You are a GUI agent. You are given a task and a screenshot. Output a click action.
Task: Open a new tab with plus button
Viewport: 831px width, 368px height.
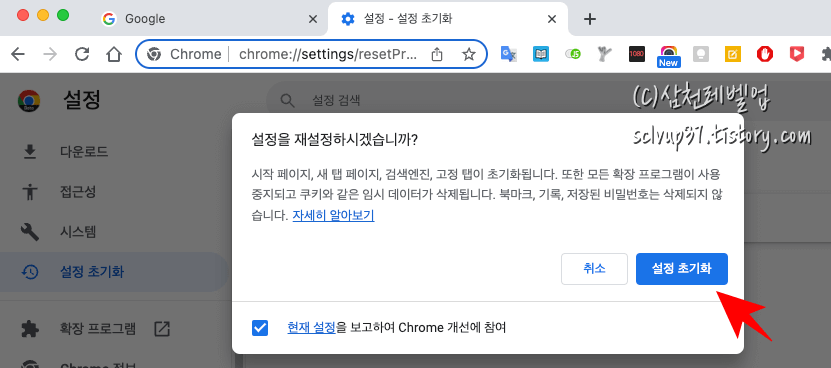tap(589, 19)
